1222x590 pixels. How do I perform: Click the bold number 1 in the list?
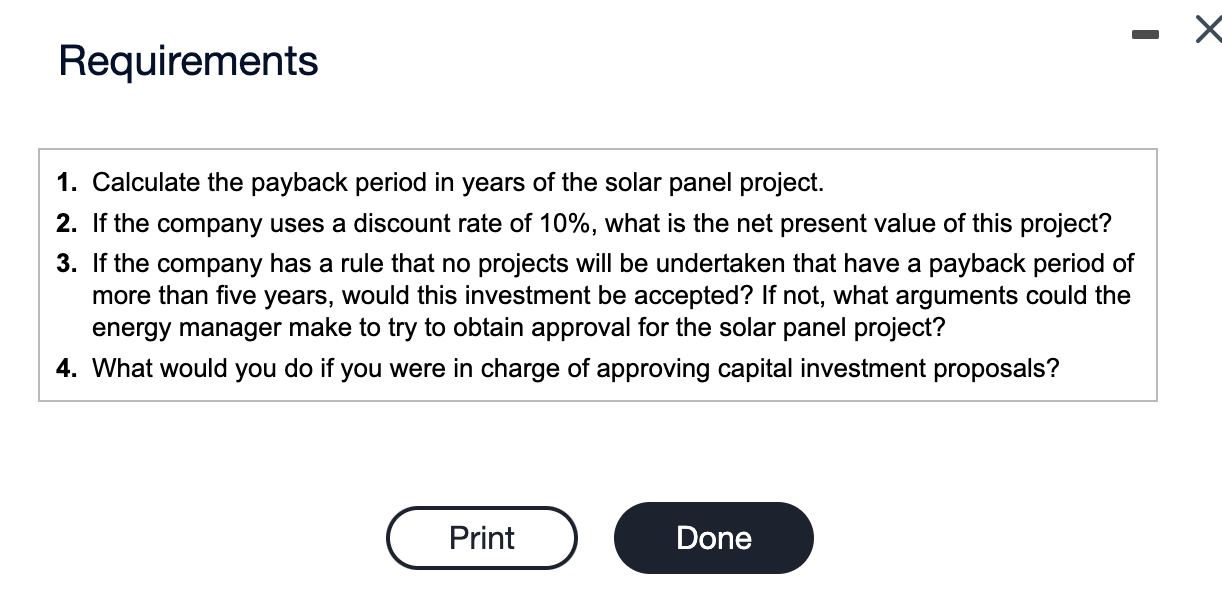(x=67, y=182)
